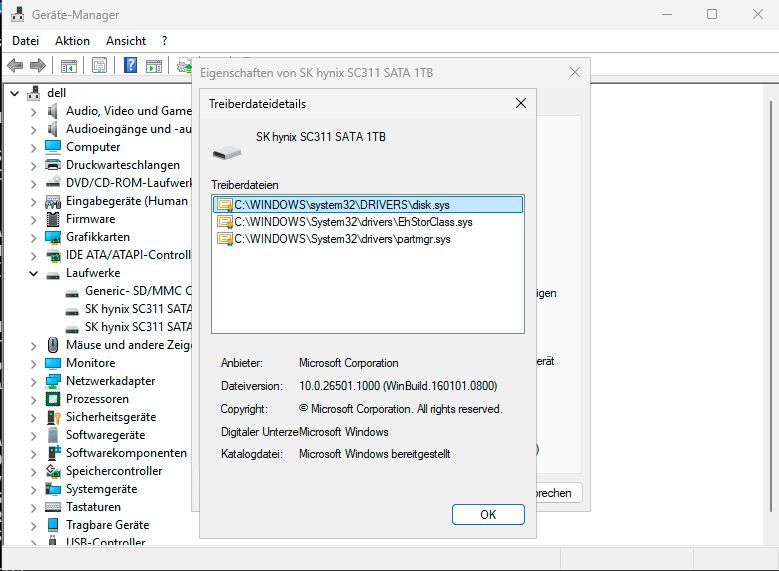The image size is (779, 571).
Task: Click the Druckwarteschlangen printer icon
Action: click(x=53, y=165)
